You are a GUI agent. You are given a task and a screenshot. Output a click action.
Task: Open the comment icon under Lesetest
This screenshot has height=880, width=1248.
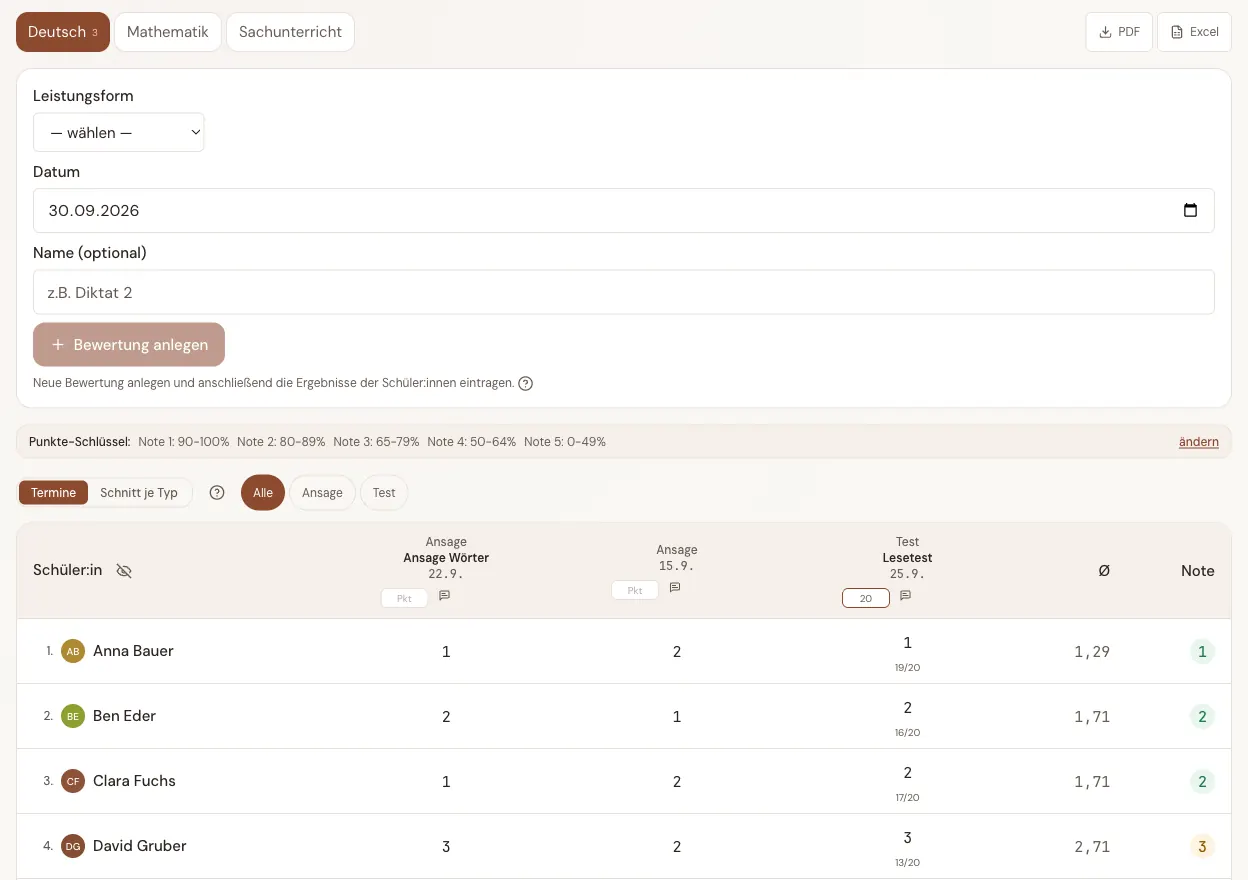coord(905,596)
